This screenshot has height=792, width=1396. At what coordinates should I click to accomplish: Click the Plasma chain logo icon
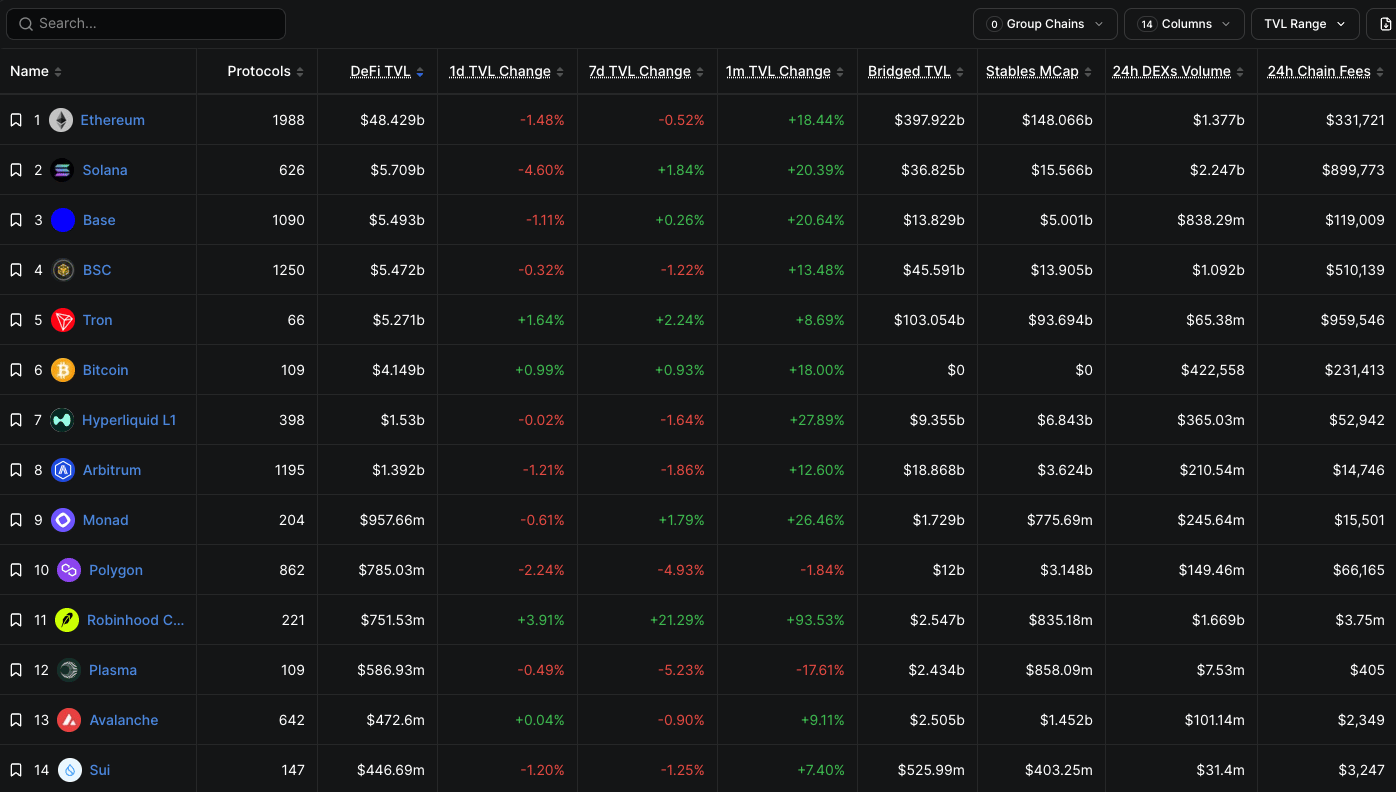click(69, 670)
